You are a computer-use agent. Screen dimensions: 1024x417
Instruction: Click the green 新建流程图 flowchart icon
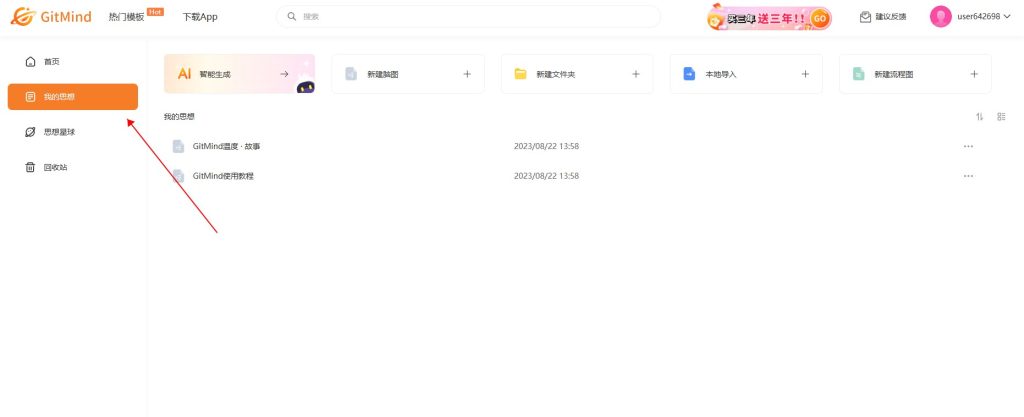858,74
